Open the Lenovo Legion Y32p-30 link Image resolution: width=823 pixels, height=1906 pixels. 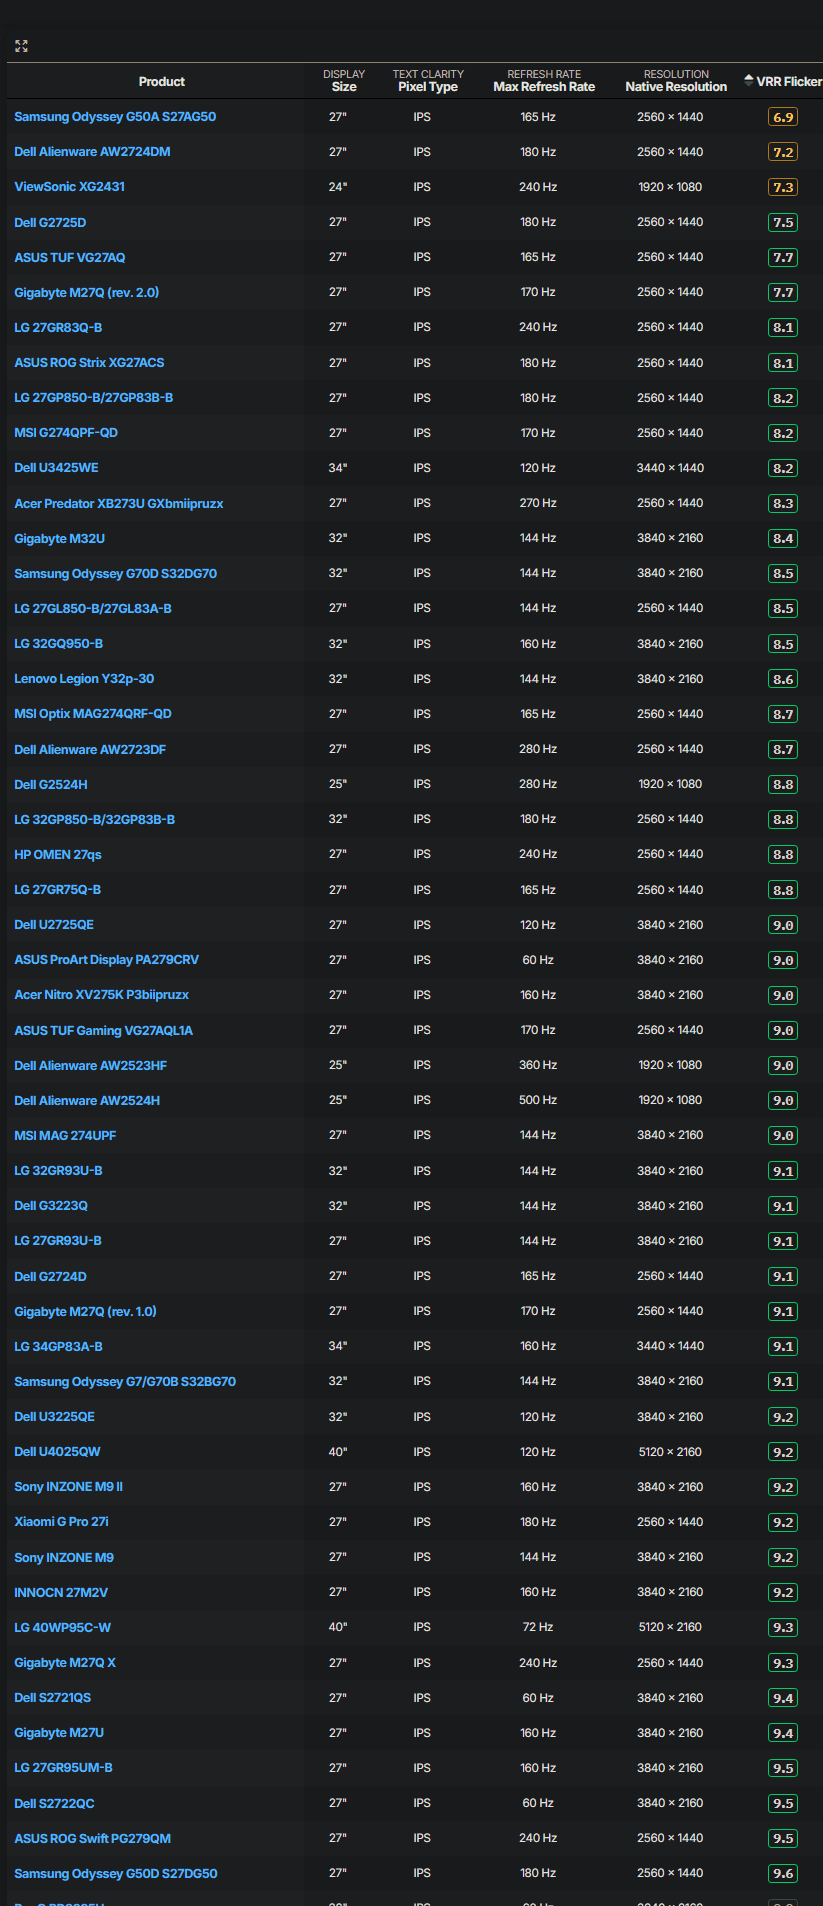click(84, 679)
